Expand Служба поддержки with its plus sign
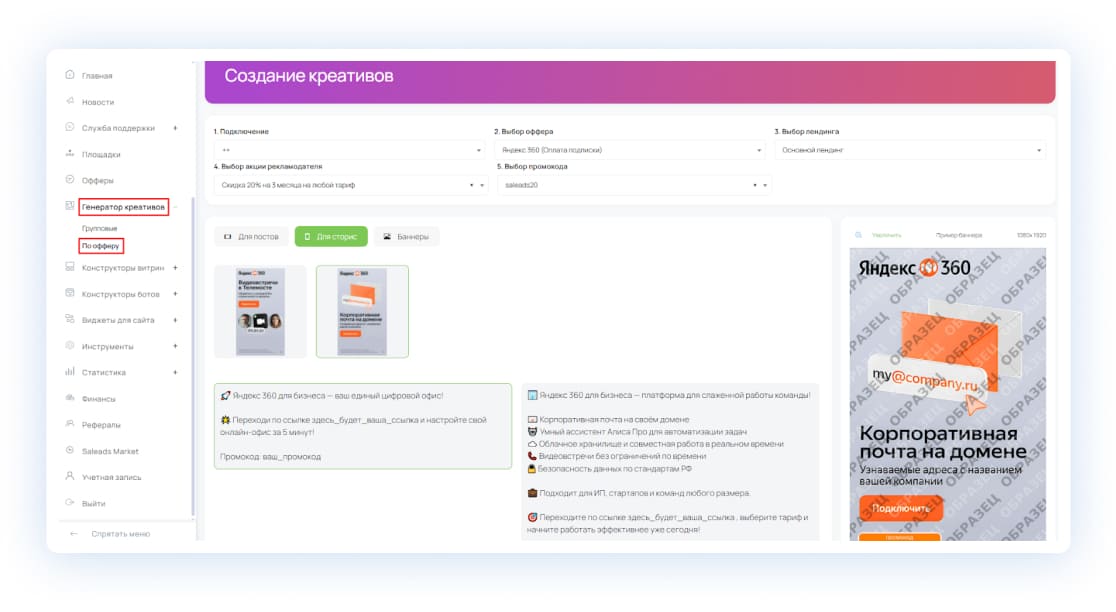Viewport: 1116px width, 612px height. point(175,128)
